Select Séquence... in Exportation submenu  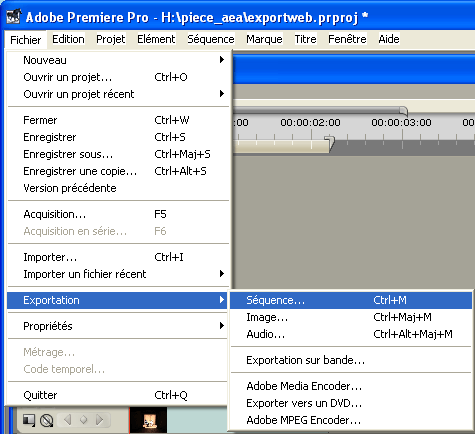(351, 300)
